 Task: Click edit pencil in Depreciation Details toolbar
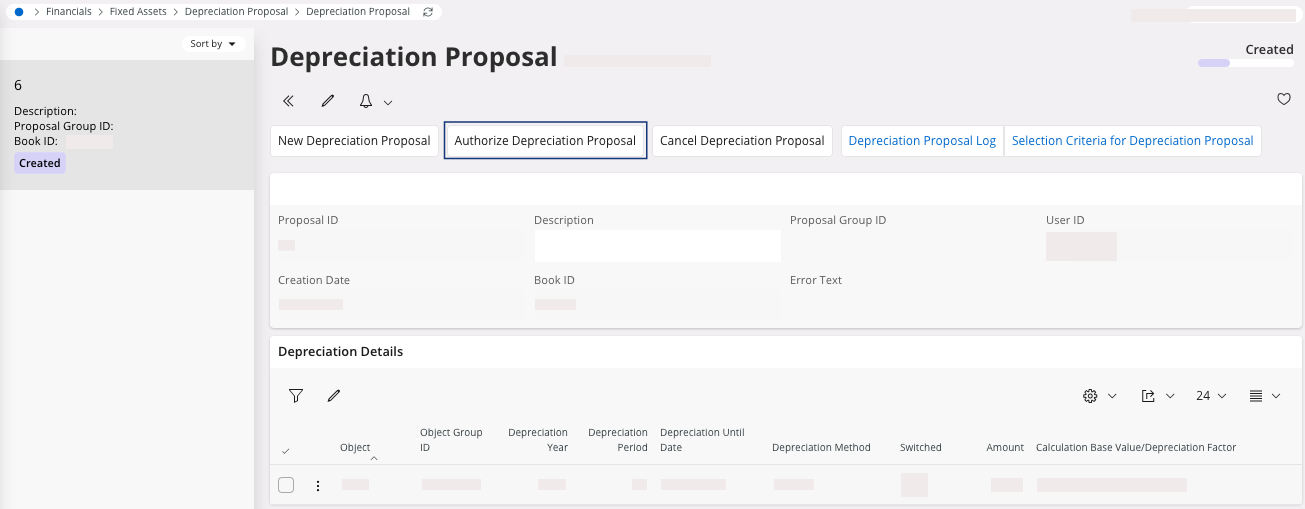click(x=334, y=396)
